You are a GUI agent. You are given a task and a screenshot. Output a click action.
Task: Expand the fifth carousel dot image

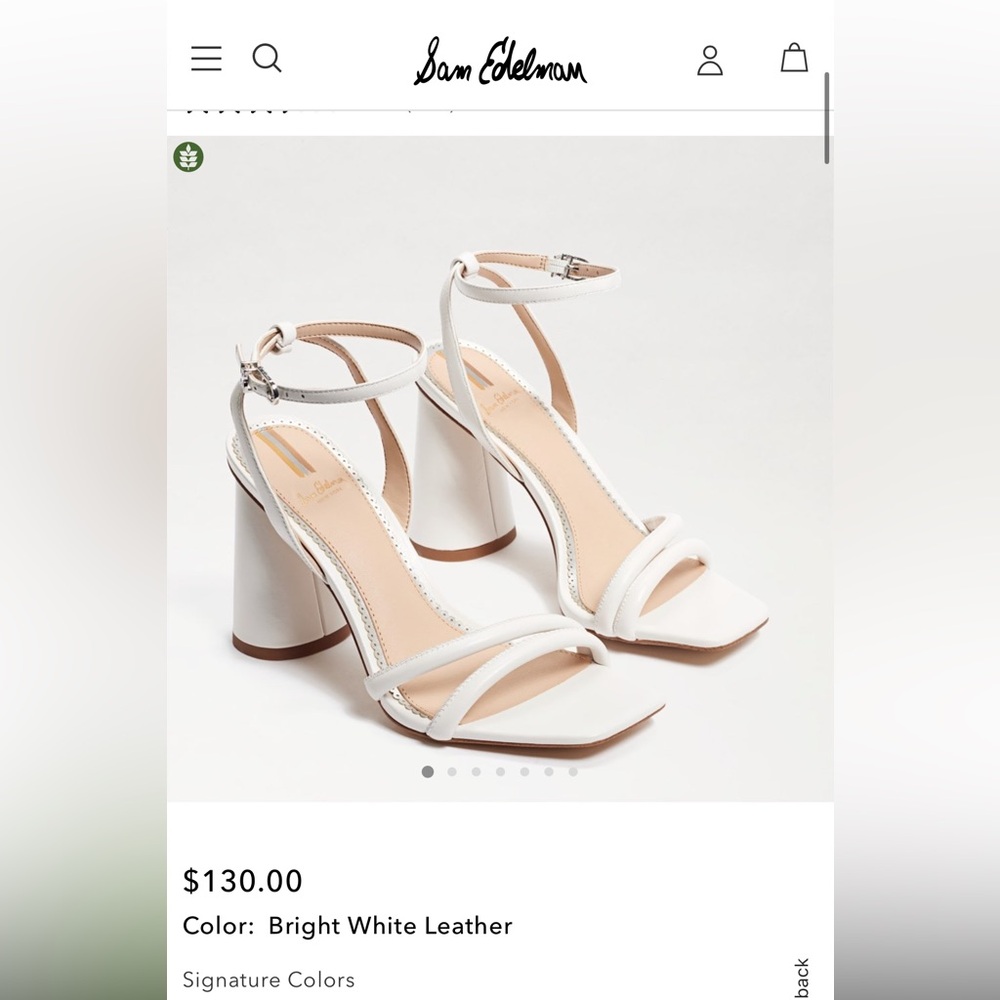523,771
